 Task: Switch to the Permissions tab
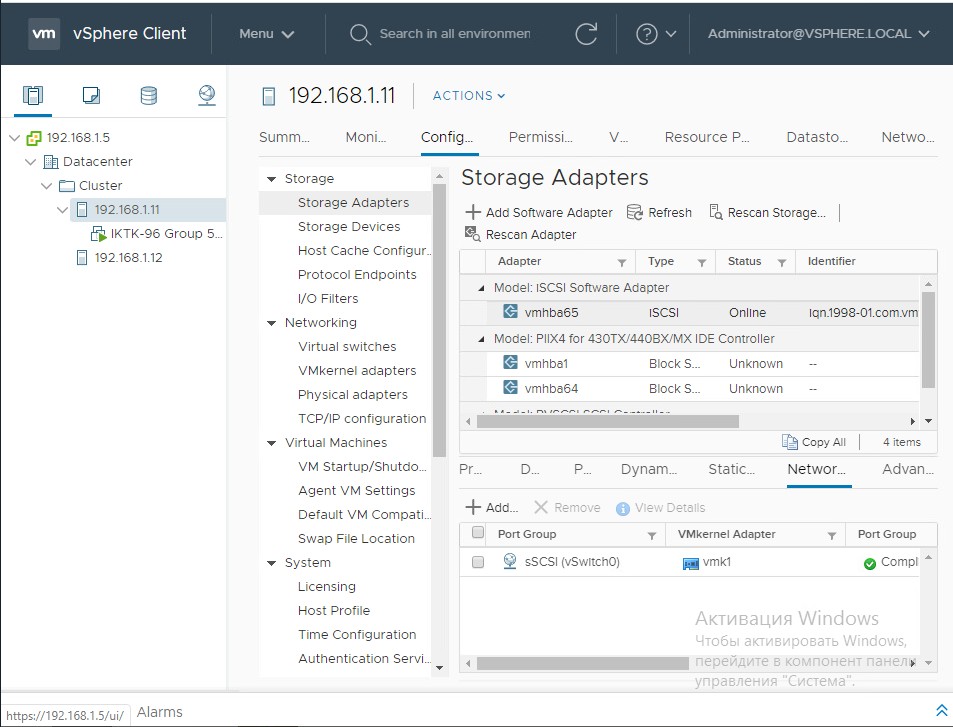point(540,137)
